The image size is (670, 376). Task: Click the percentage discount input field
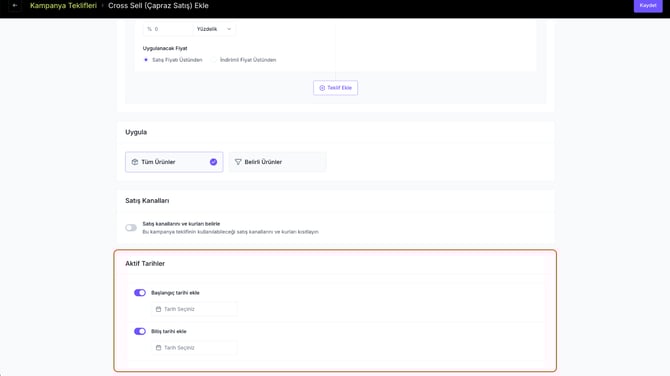tap(168, 29)
